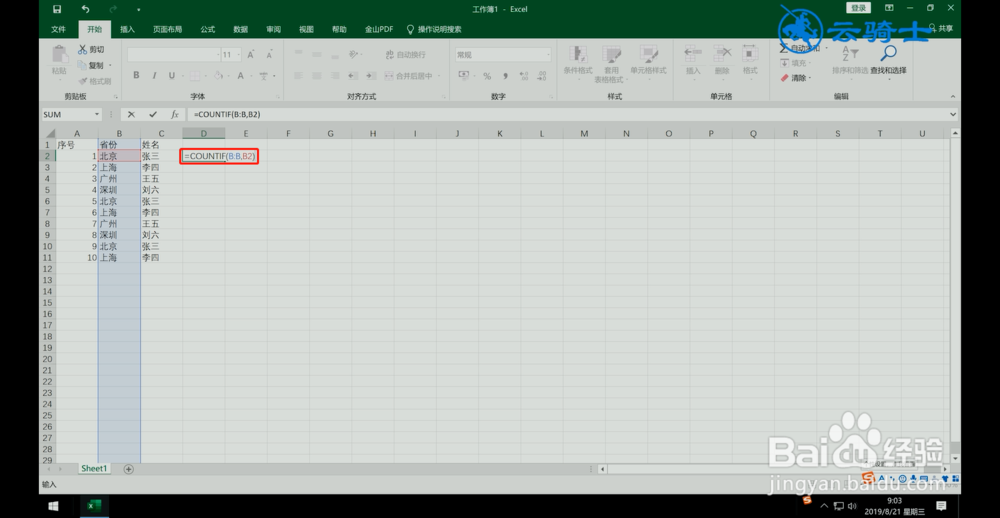Click the text orientation icon
The image size is (1000, 518).
click(354, 55)
